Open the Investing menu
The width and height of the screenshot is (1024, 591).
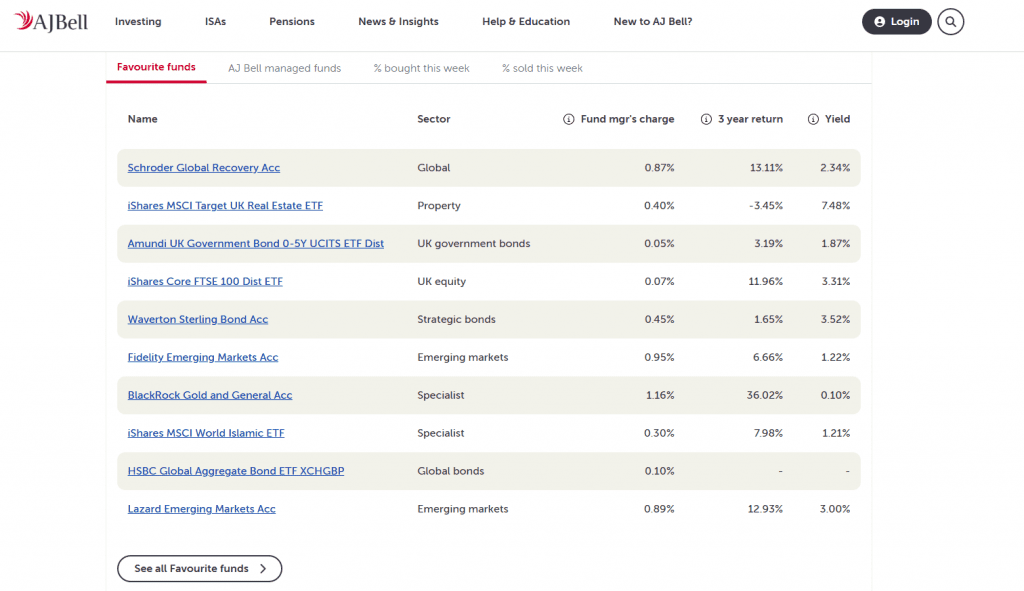click(x=138, y=22)
